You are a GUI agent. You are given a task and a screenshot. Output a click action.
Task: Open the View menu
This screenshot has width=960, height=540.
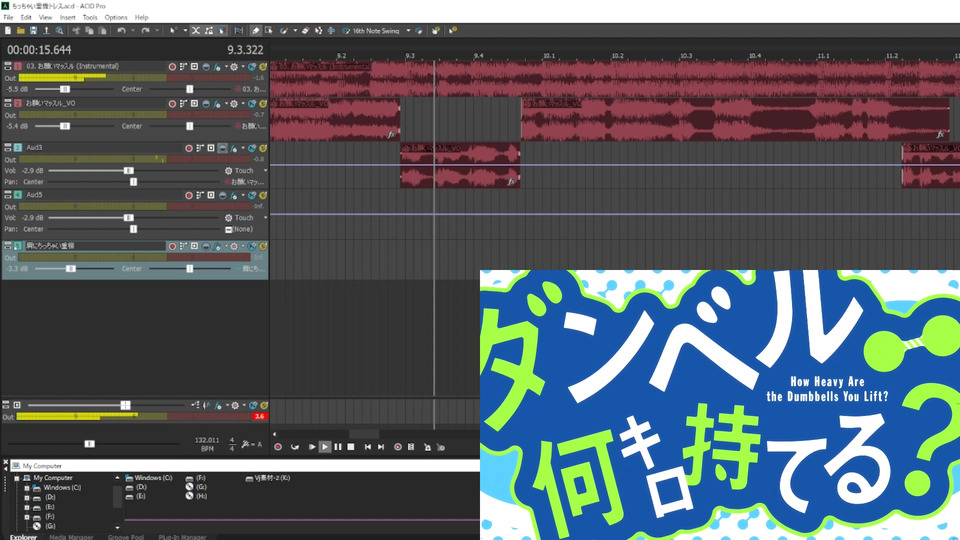(45, 17)
